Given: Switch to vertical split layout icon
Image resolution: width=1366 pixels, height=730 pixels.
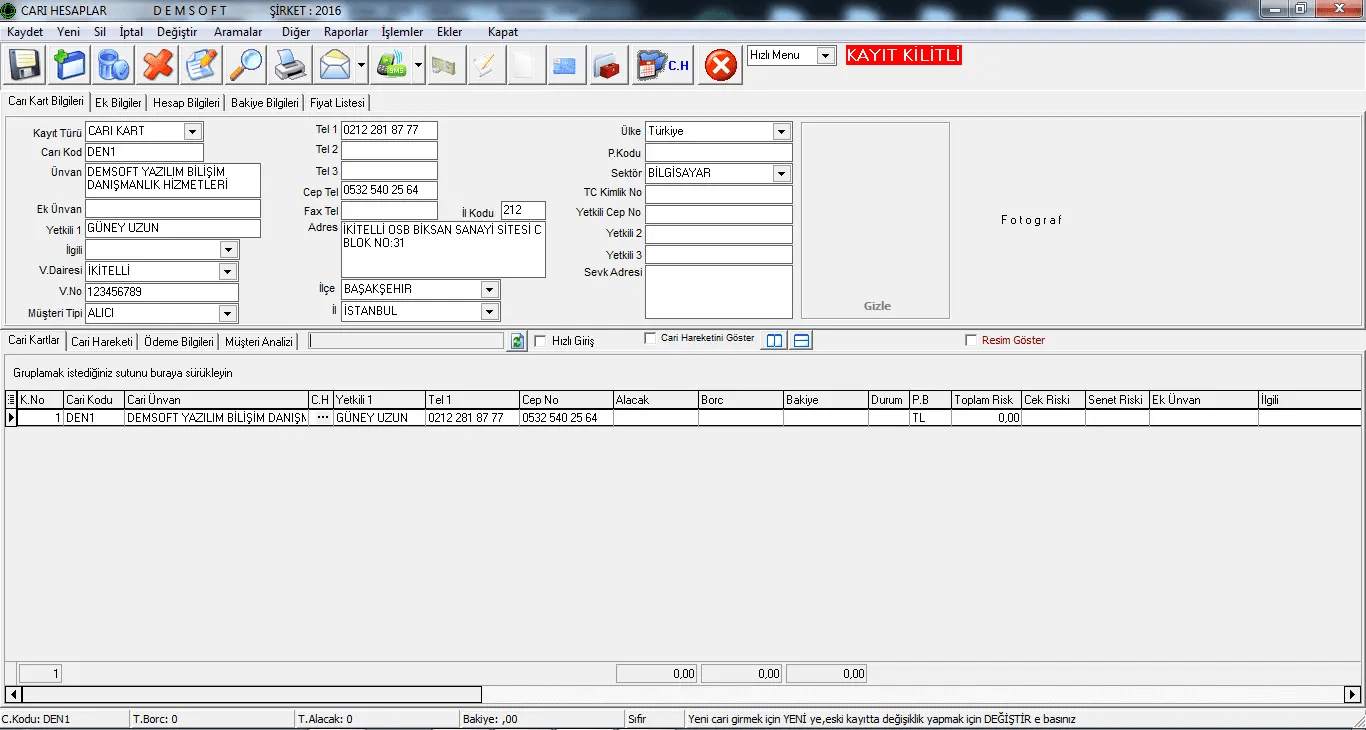Looking at the screenshot, I should click(774, 341).
